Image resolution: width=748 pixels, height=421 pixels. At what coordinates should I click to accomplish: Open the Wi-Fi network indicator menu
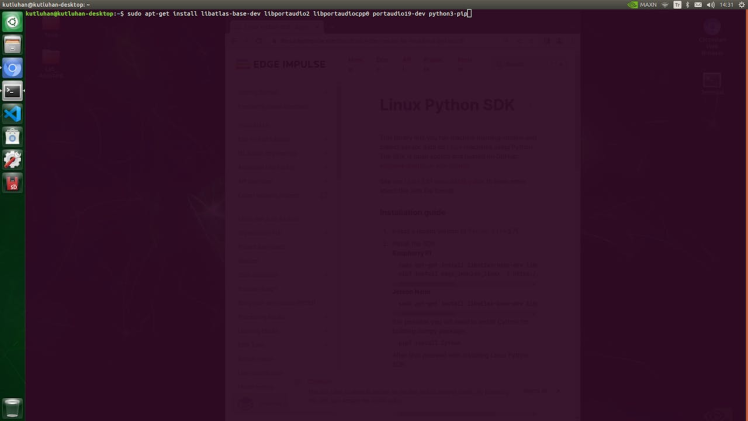coord(665,5)
